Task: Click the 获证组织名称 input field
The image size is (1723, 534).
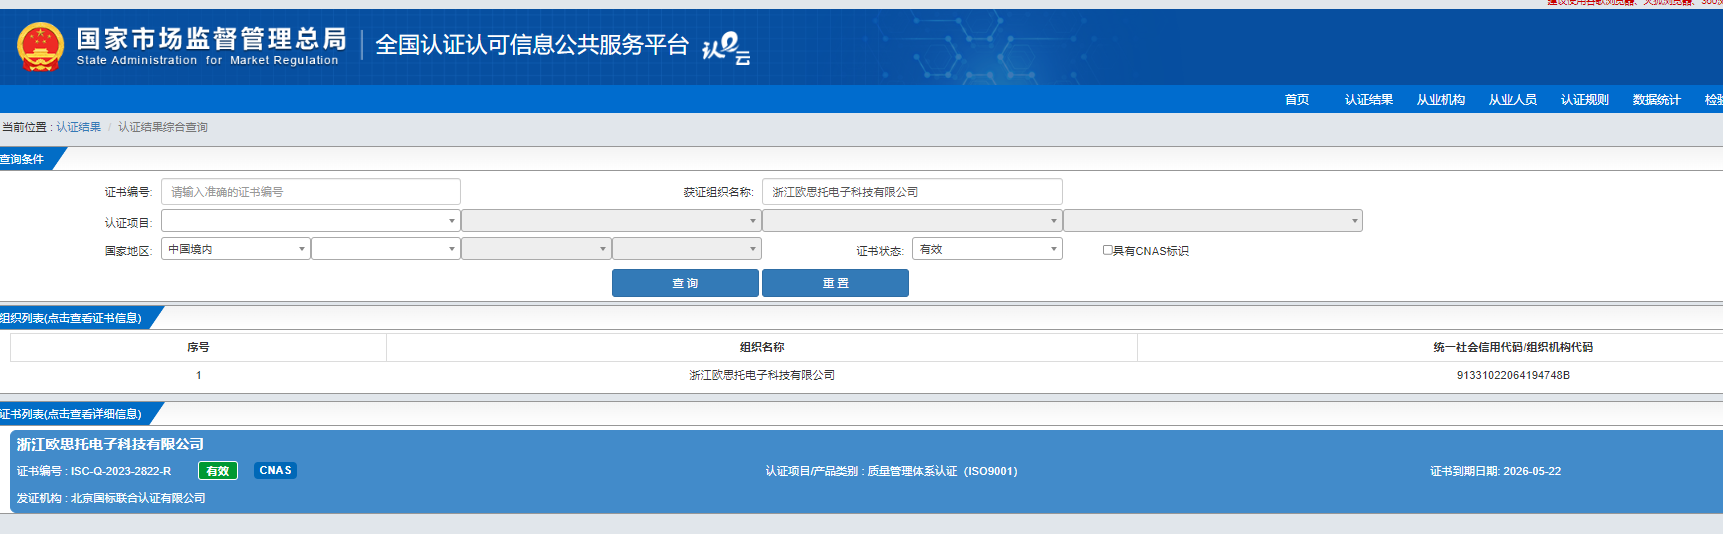Action: [x=912, y=192]
